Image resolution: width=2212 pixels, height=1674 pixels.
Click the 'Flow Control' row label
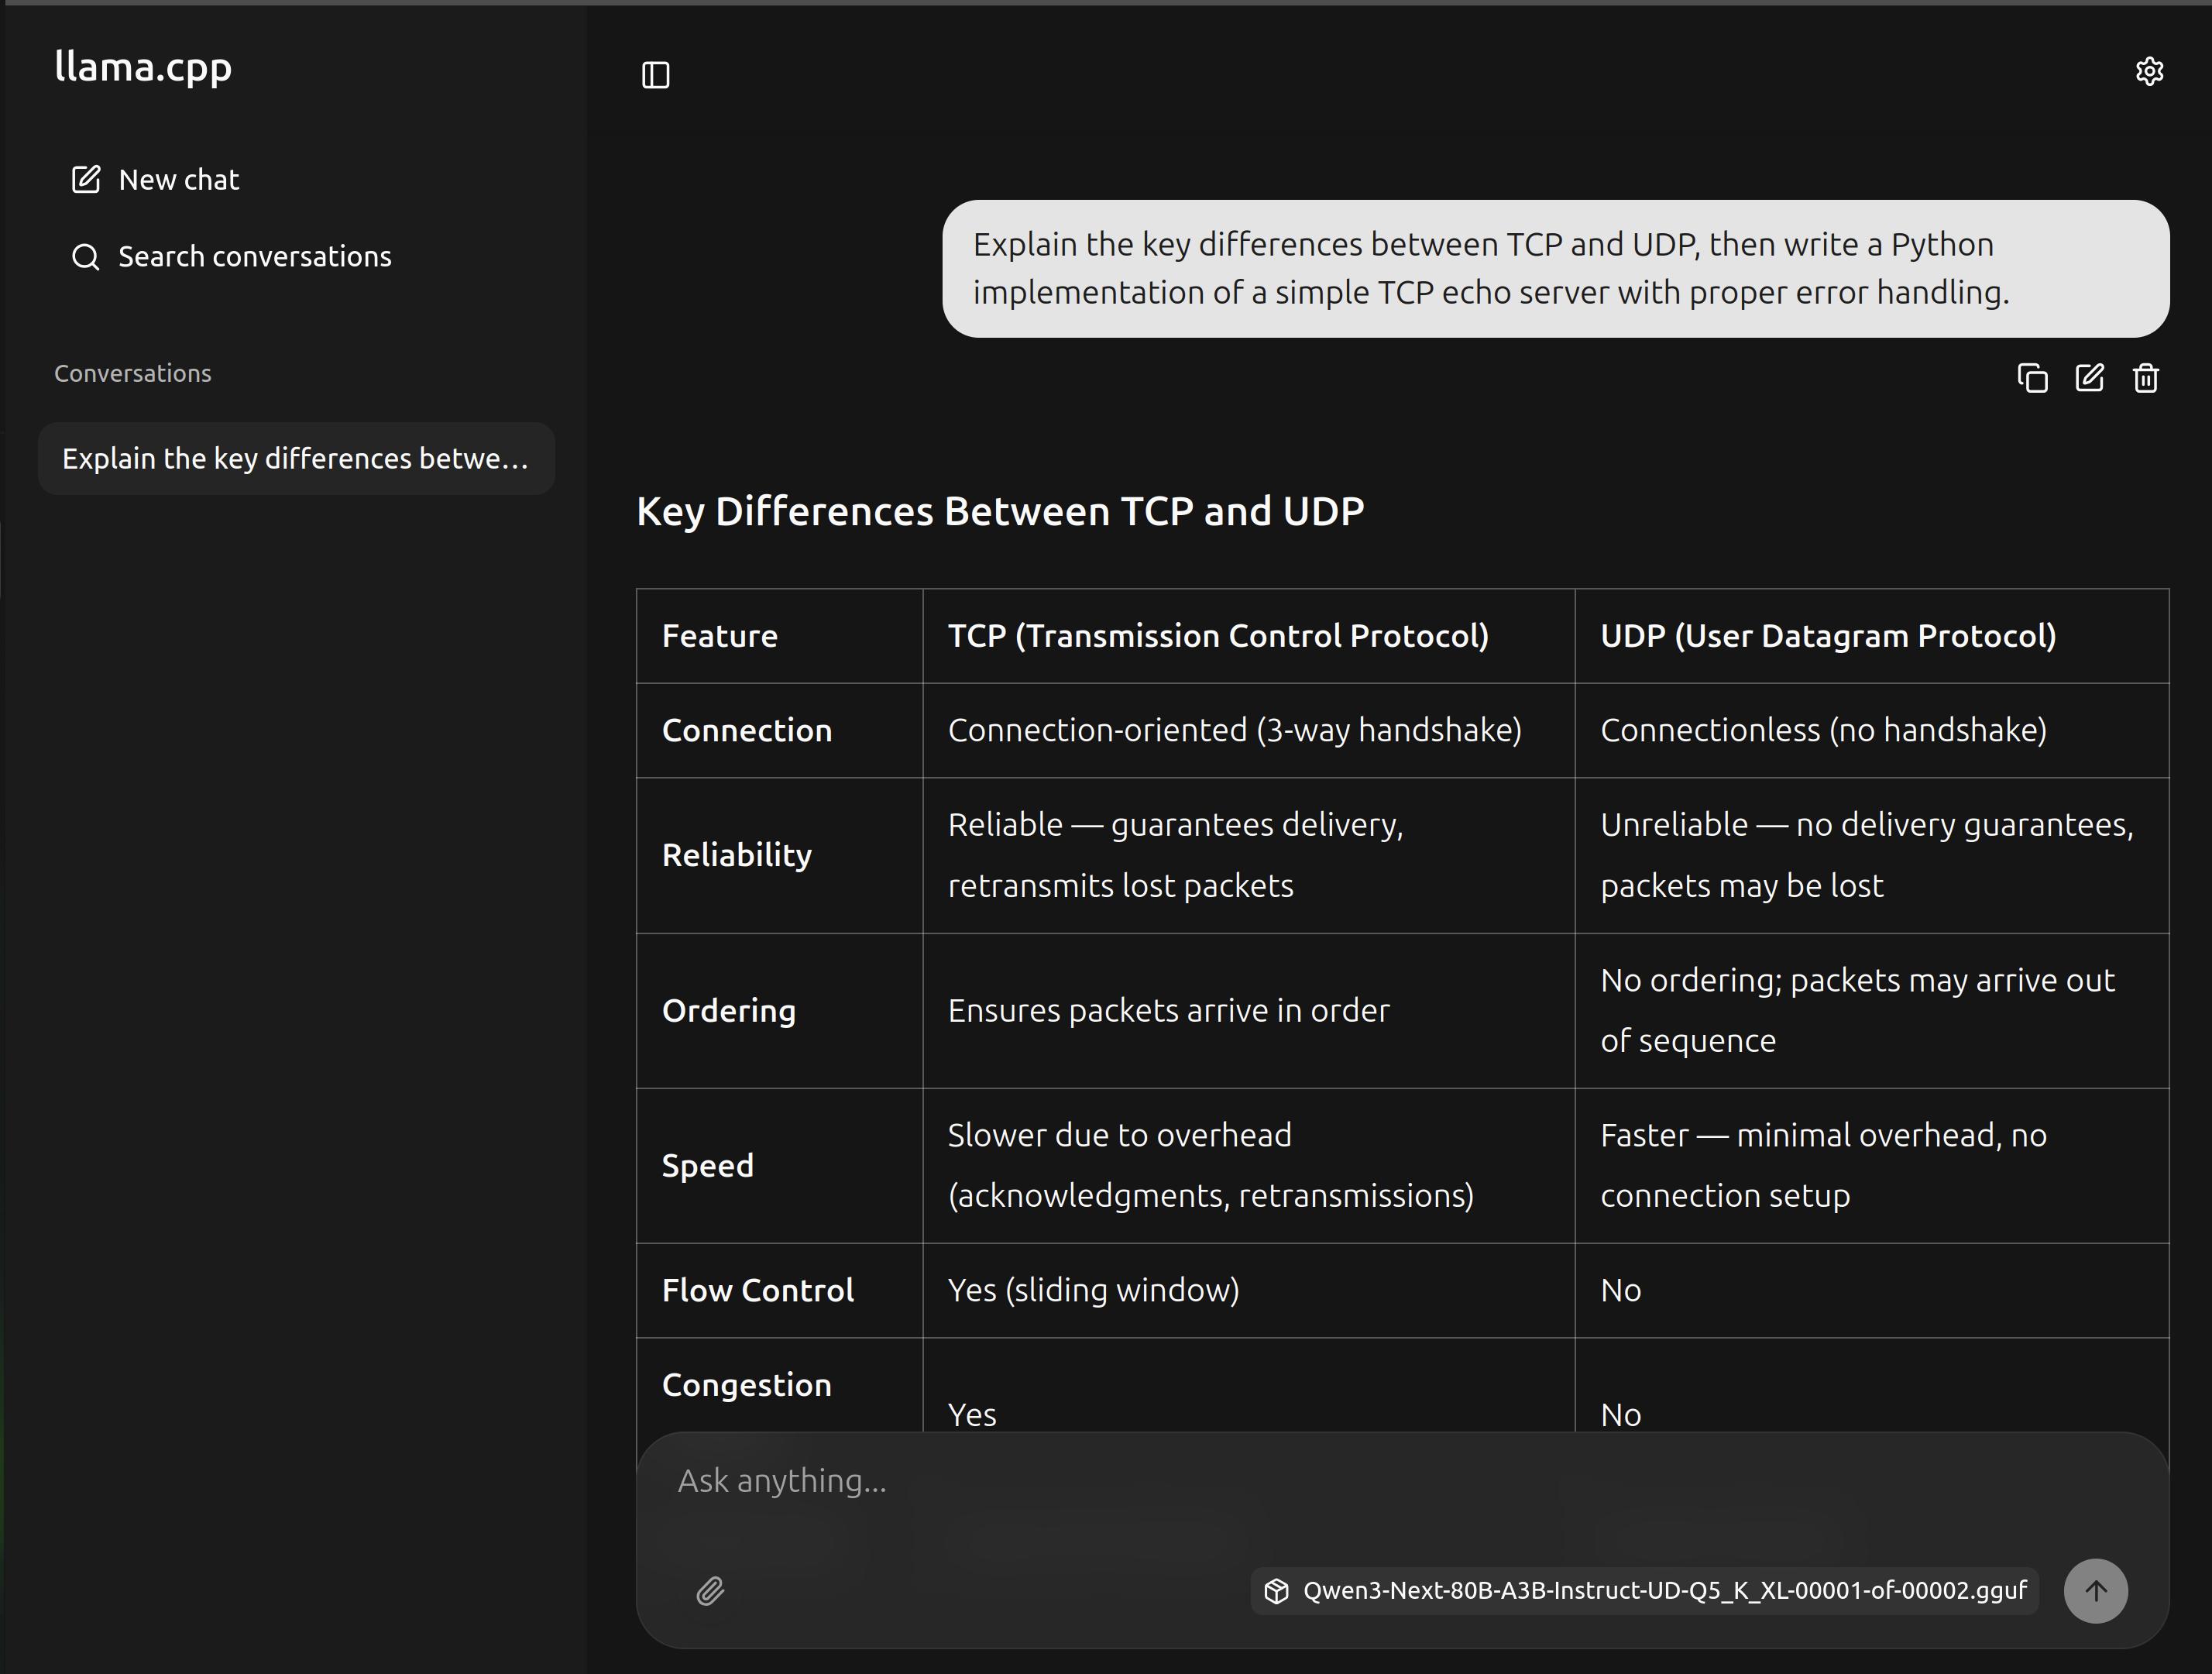coord(758,1290)
